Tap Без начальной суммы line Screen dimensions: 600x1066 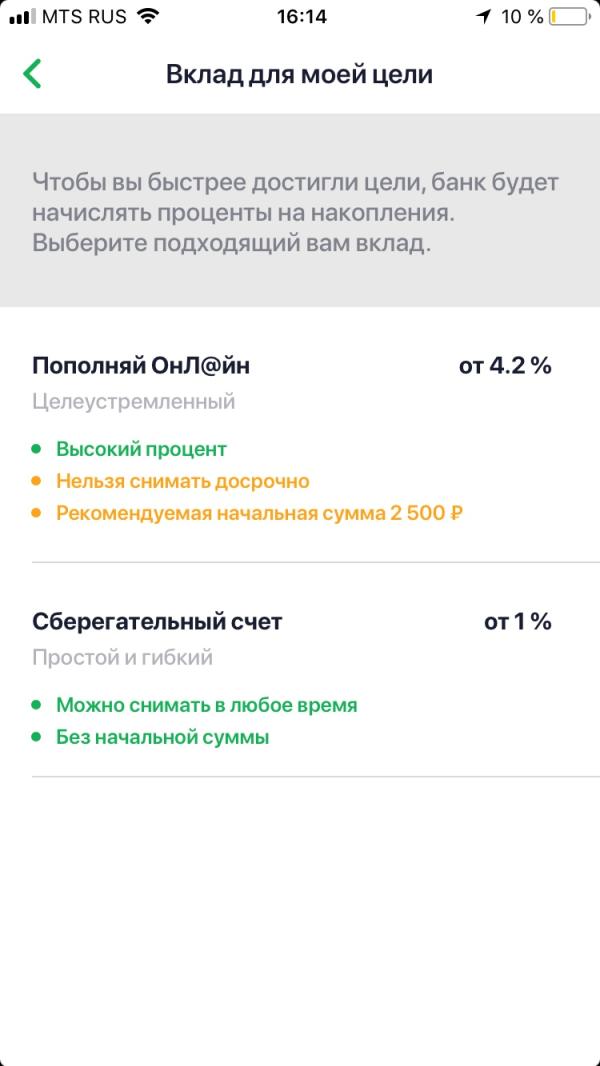(162, 737)
